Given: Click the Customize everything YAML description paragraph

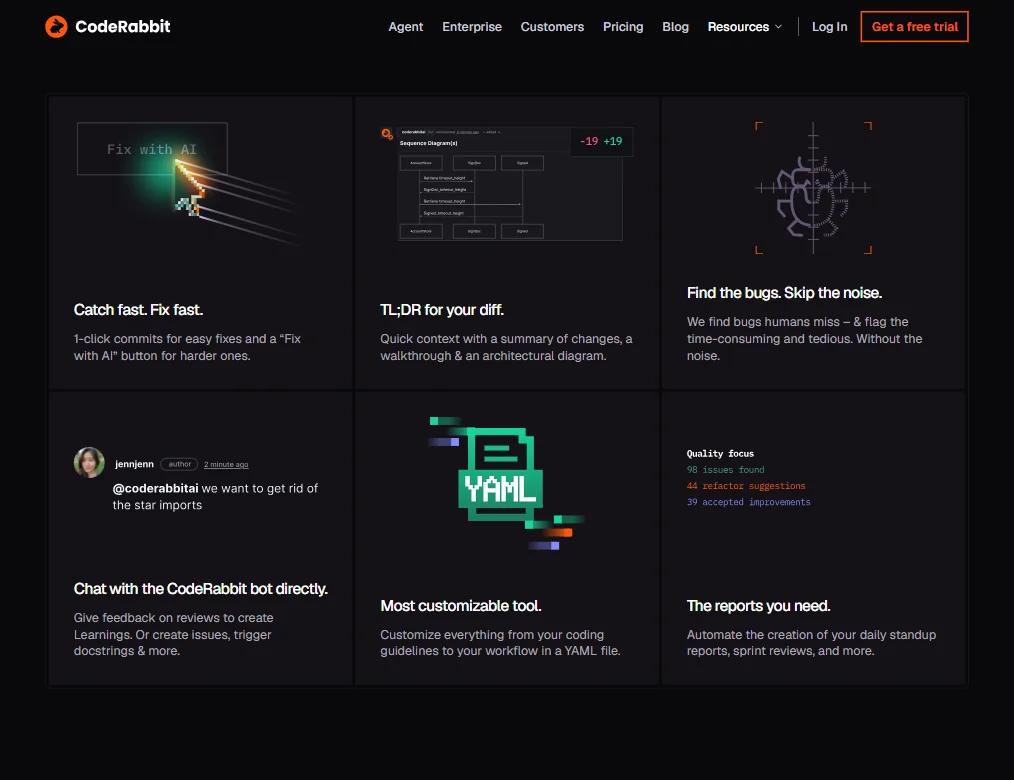Looking at the screenshot, I should pyautogui.click(x=500, y=643).
